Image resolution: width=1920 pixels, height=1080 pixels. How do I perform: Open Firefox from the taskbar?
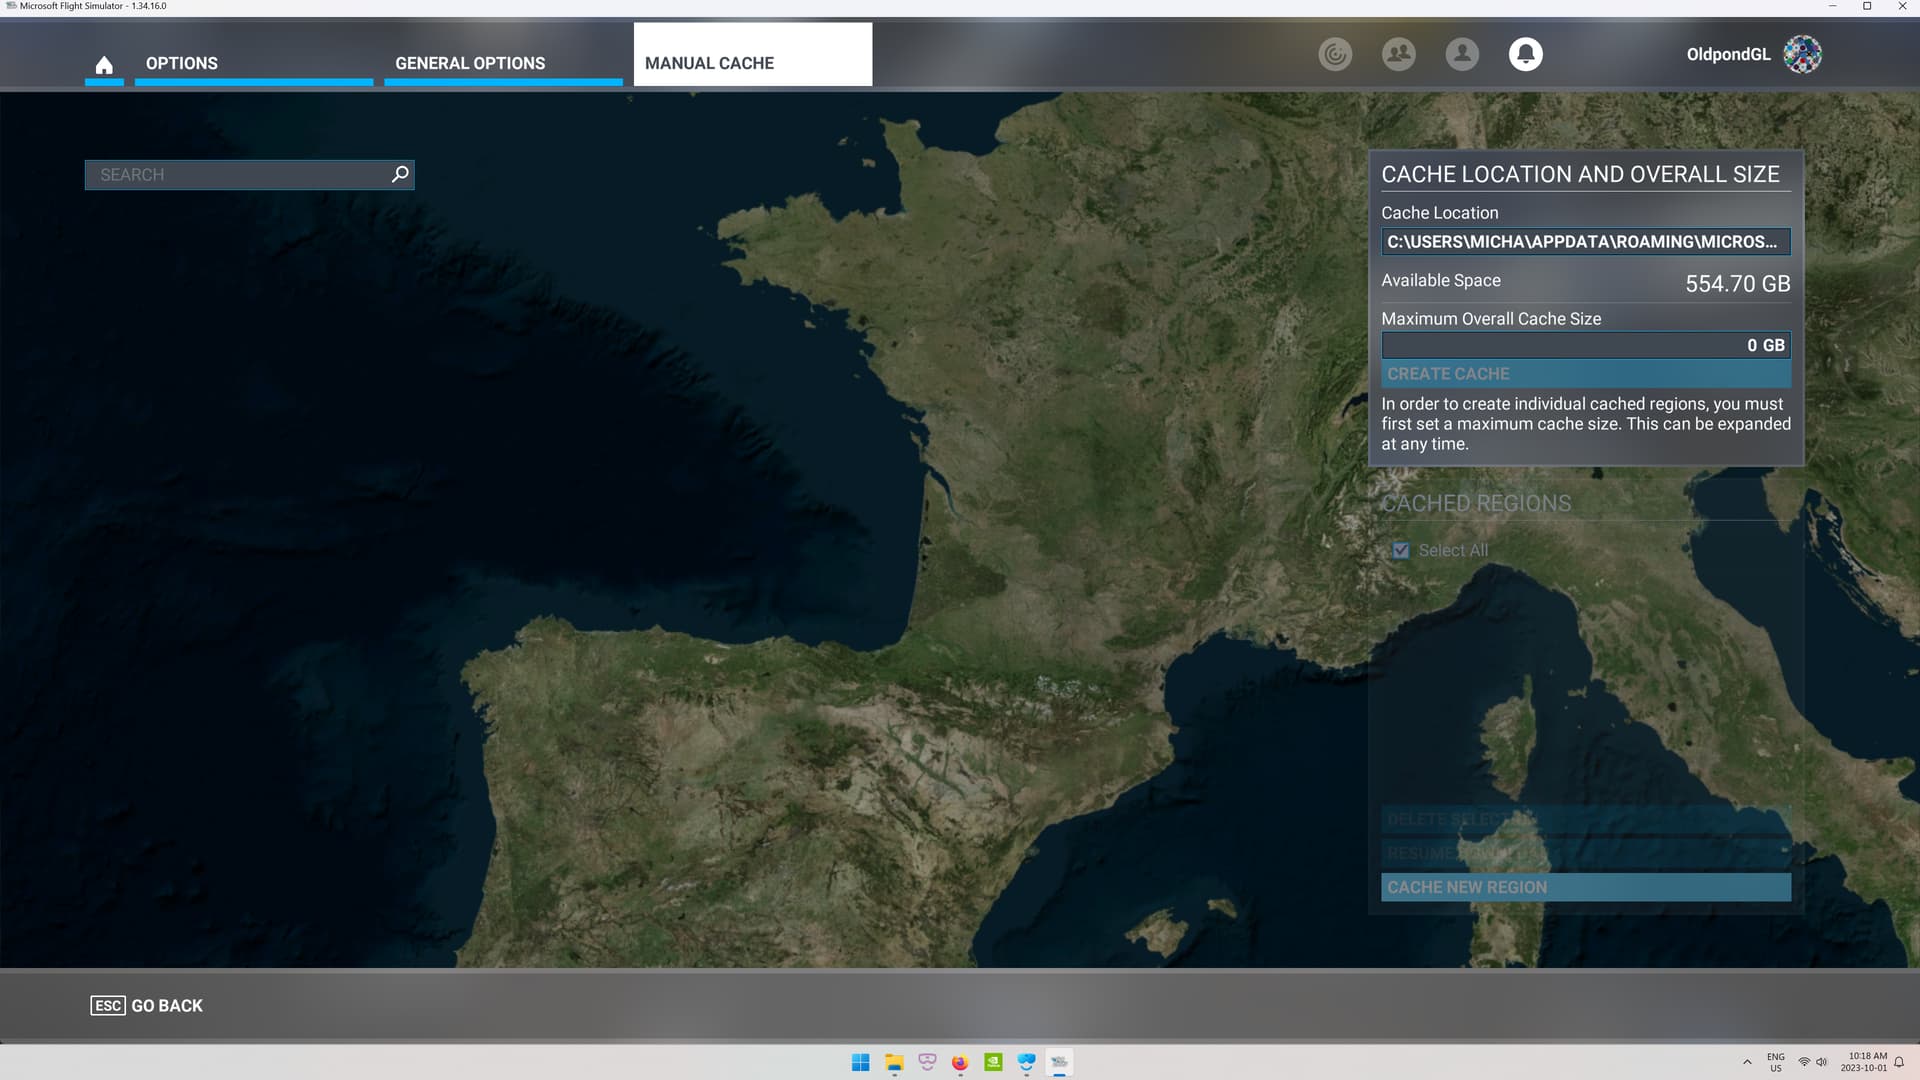click(960, 1062)
